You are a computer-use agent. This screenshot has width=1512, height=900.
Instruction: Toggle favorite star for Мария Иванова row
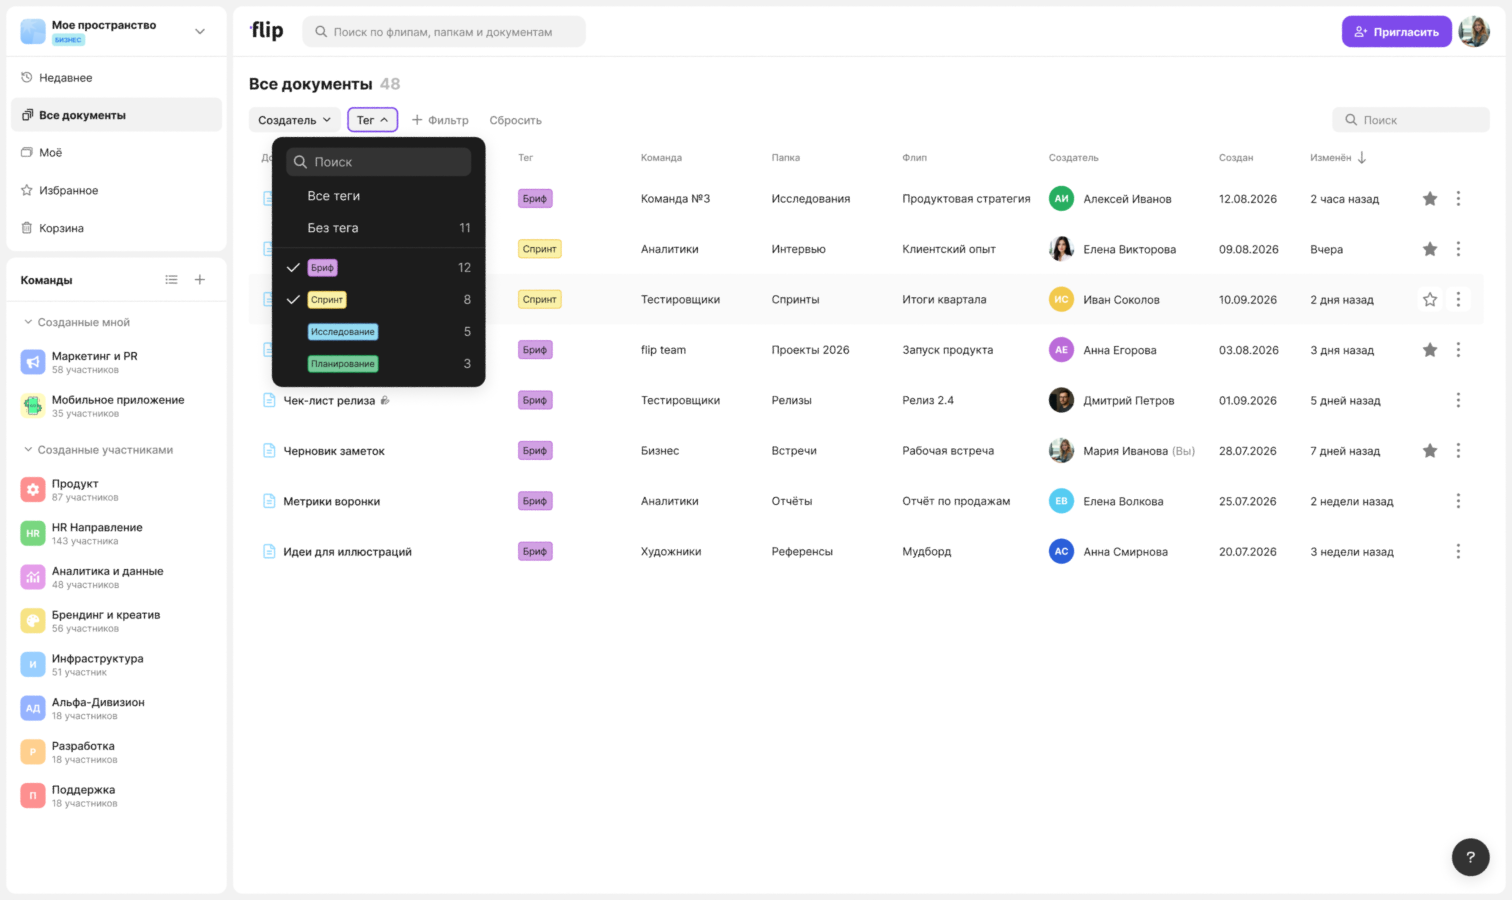coord(1430,451)
